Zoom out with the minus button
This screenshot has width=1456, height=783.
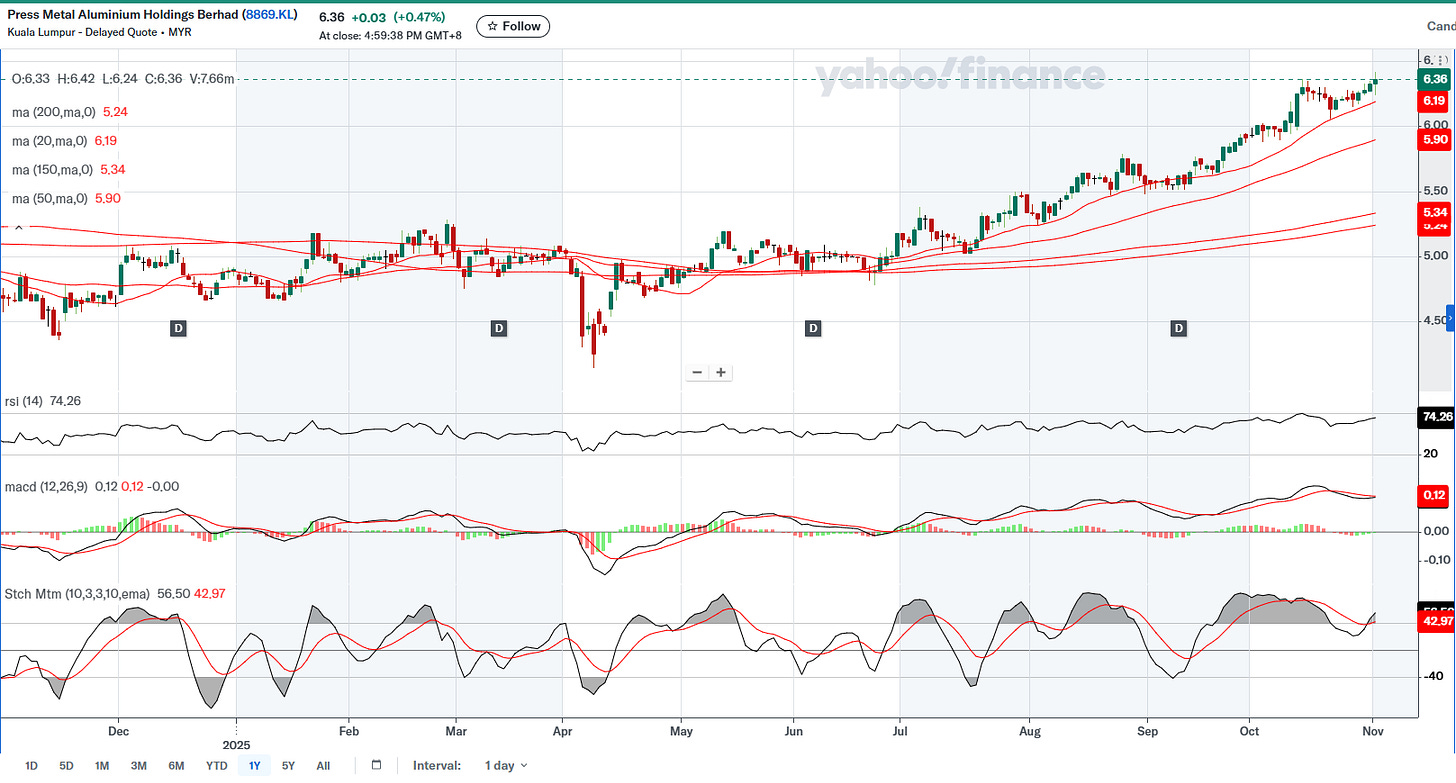point(697,372)
